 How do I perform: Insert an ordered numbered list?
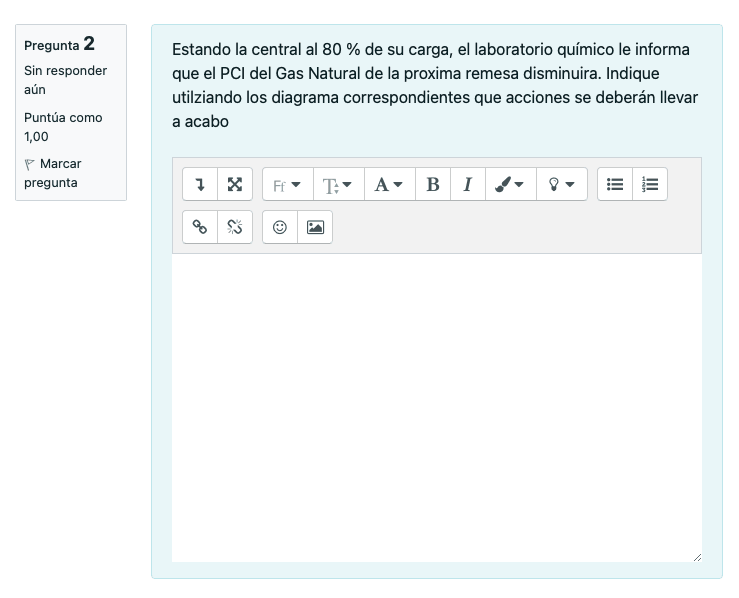(649, 184)
